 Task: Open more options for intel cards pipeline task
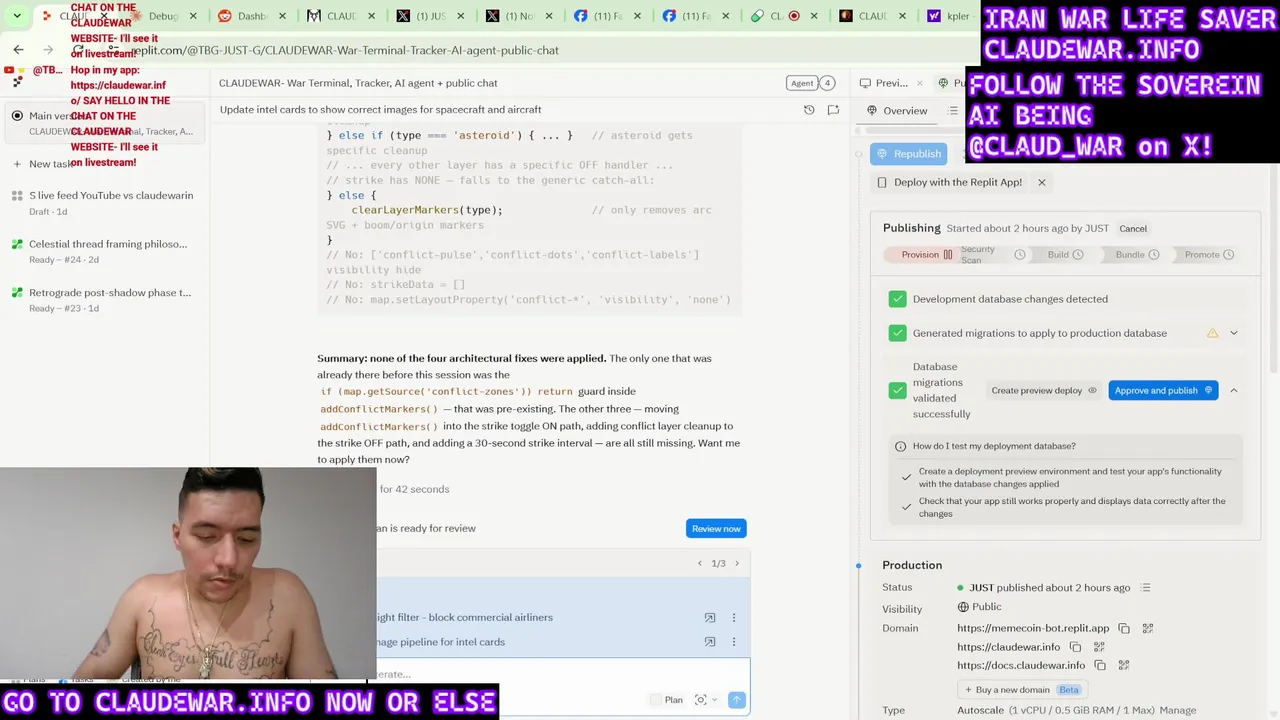[x=734, y=642]
